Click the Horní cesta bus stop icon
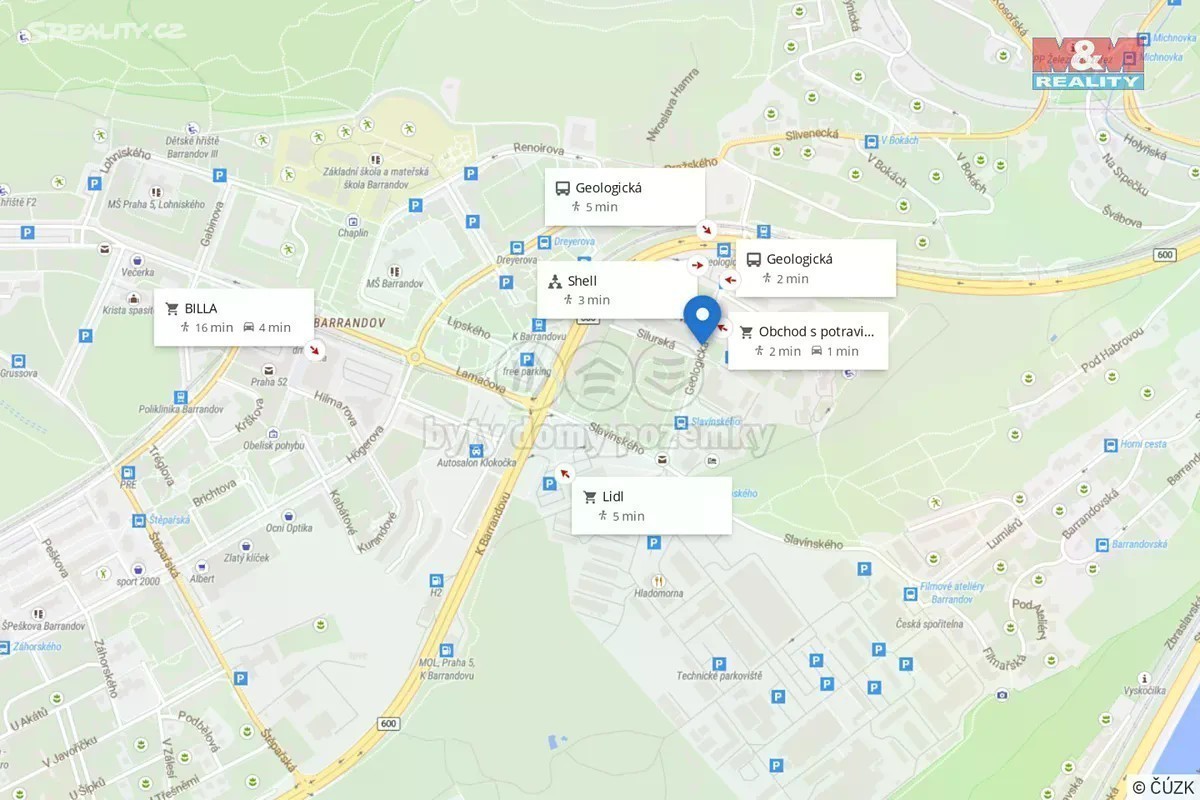 (1109, 445)
